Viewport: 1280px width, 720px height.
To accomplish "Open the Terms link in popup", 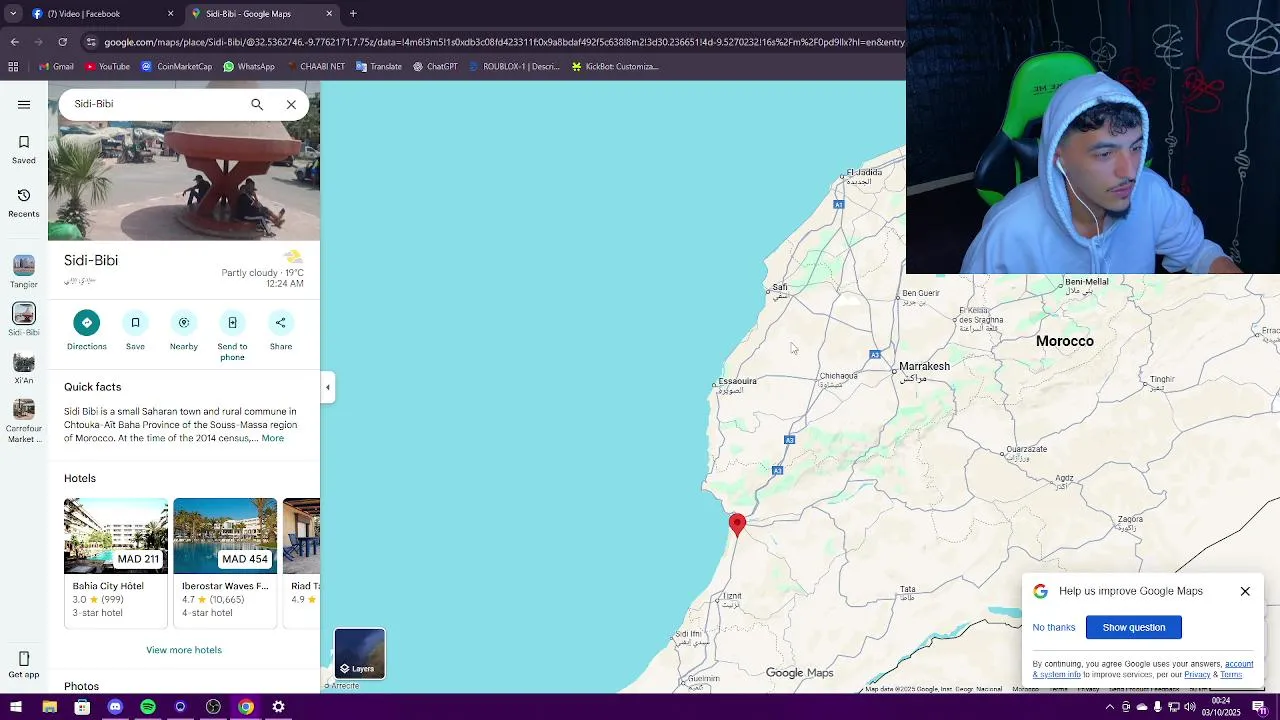I will 1231,675.
